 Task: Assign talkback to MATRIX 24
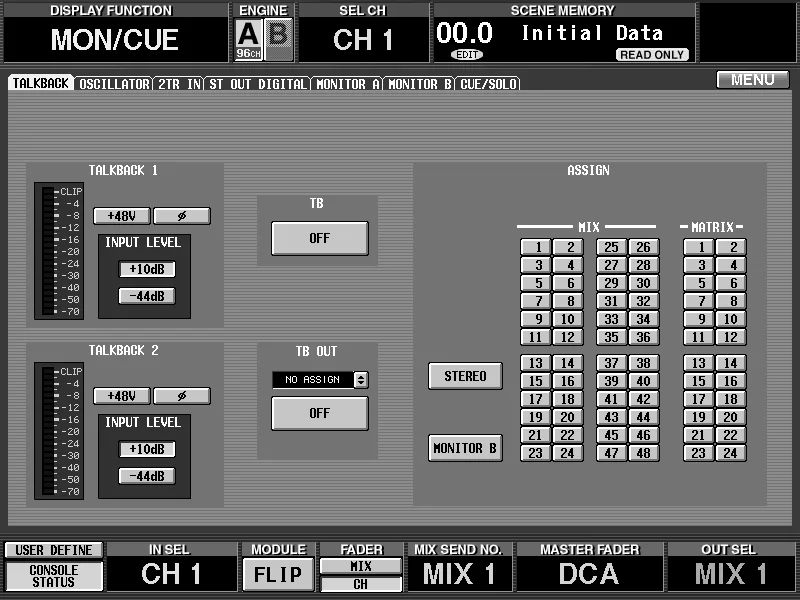point(731,453)
